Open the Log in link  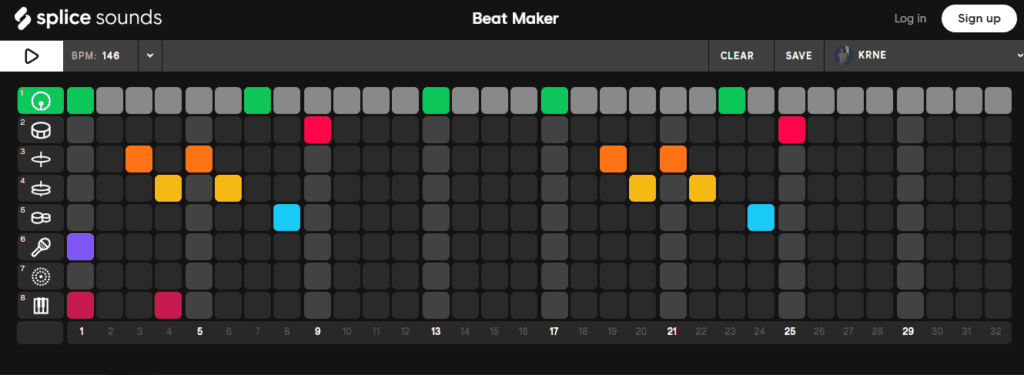click(910, 18)
